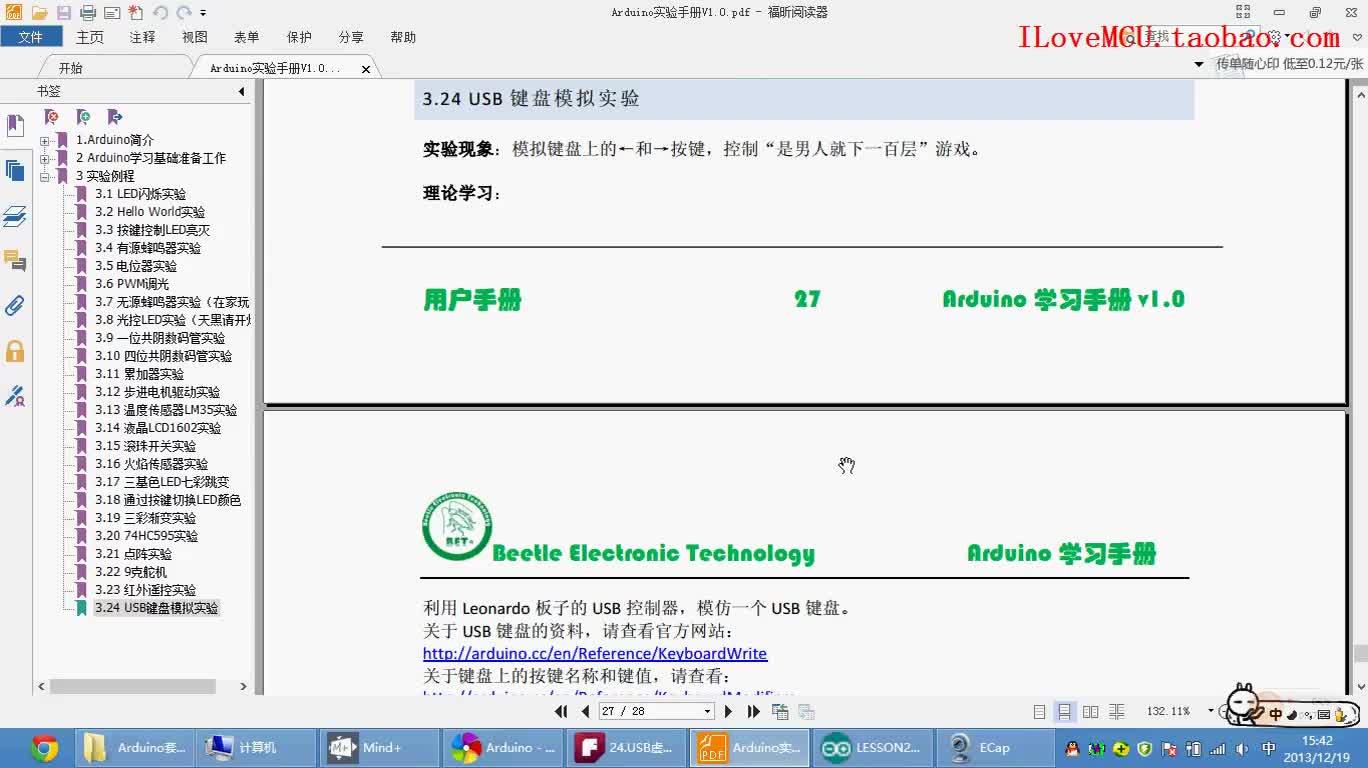Open LESSON2 Arduino window in taskbar

873,748
